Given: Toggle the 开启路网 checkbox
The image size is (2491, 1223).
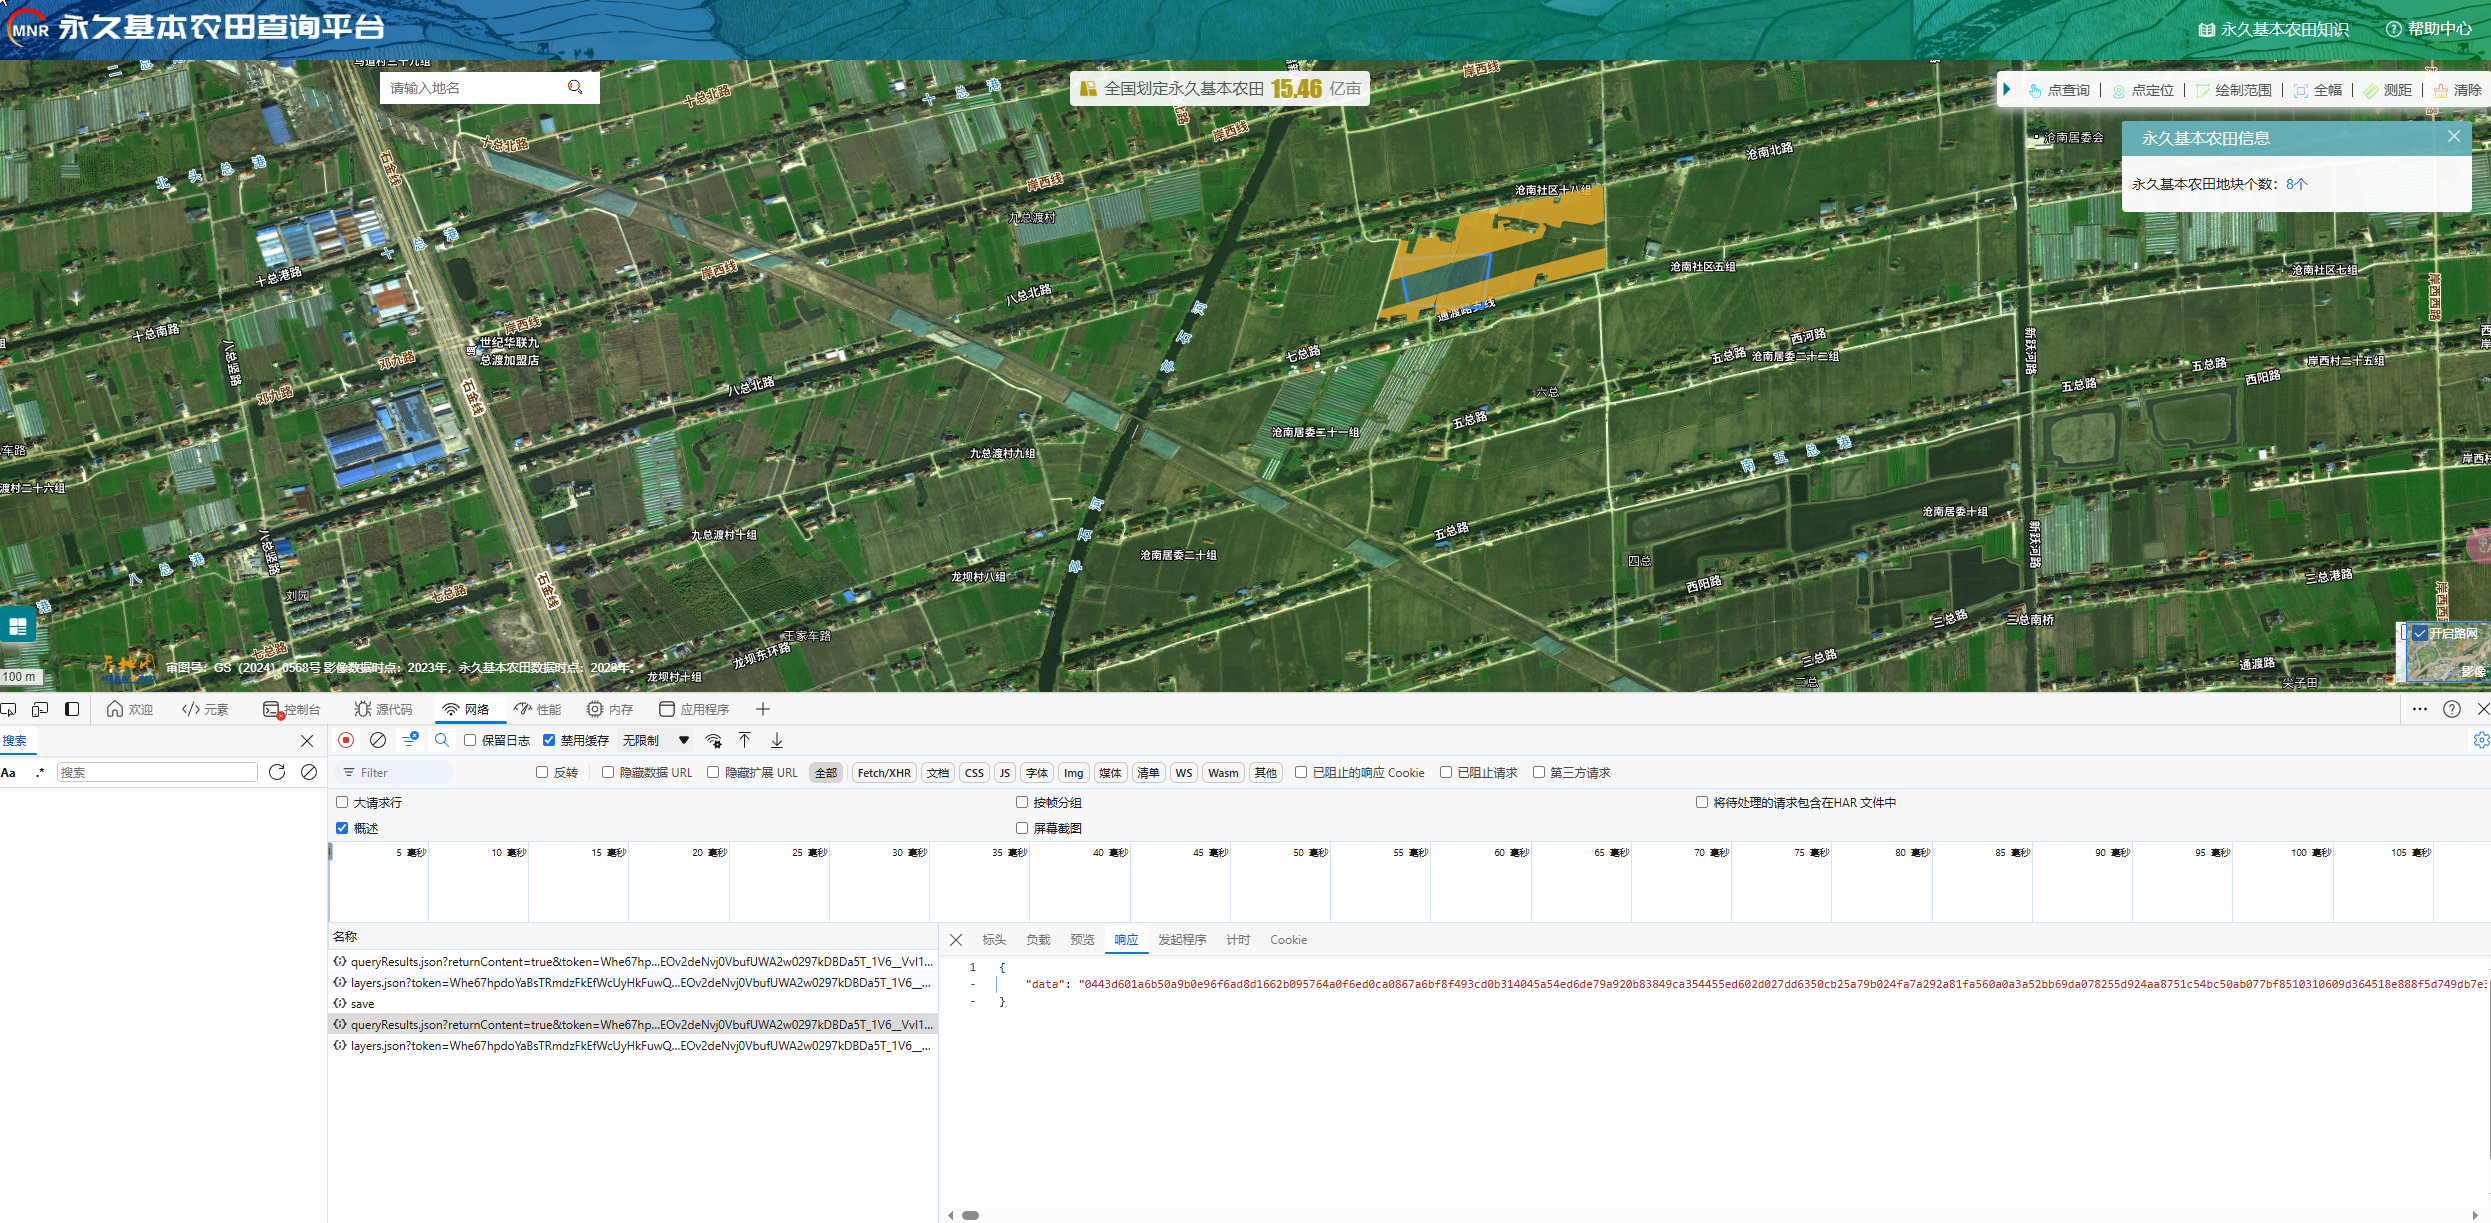Looking at the screenshot, I should tap(2420, 633).
